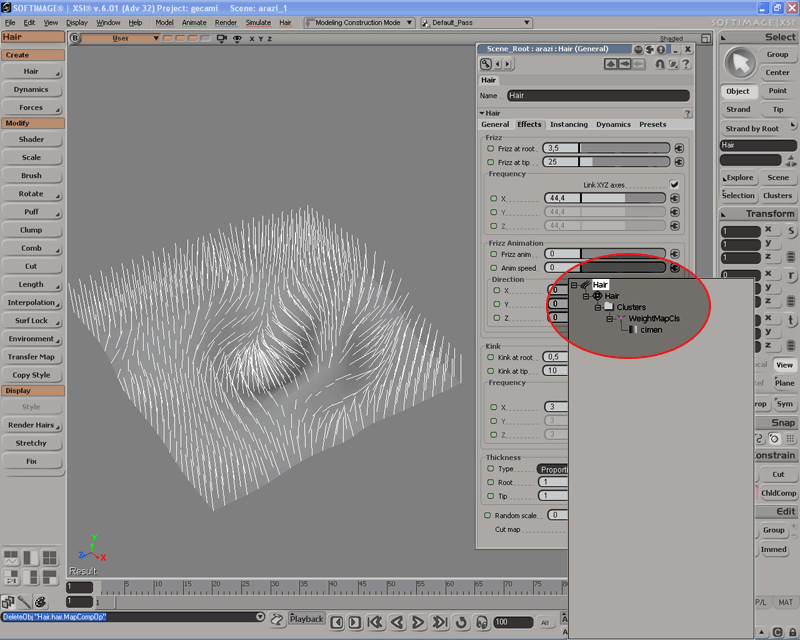Toggle Link XYZ axes checkbox
This screenshot has width=800, height=640.
point(674,185)
